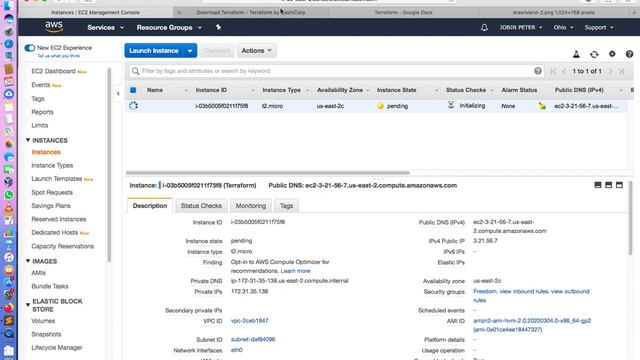Open the Launch Instance dropdown arrow
The image size is (640, 360).
tap(190, 51)
